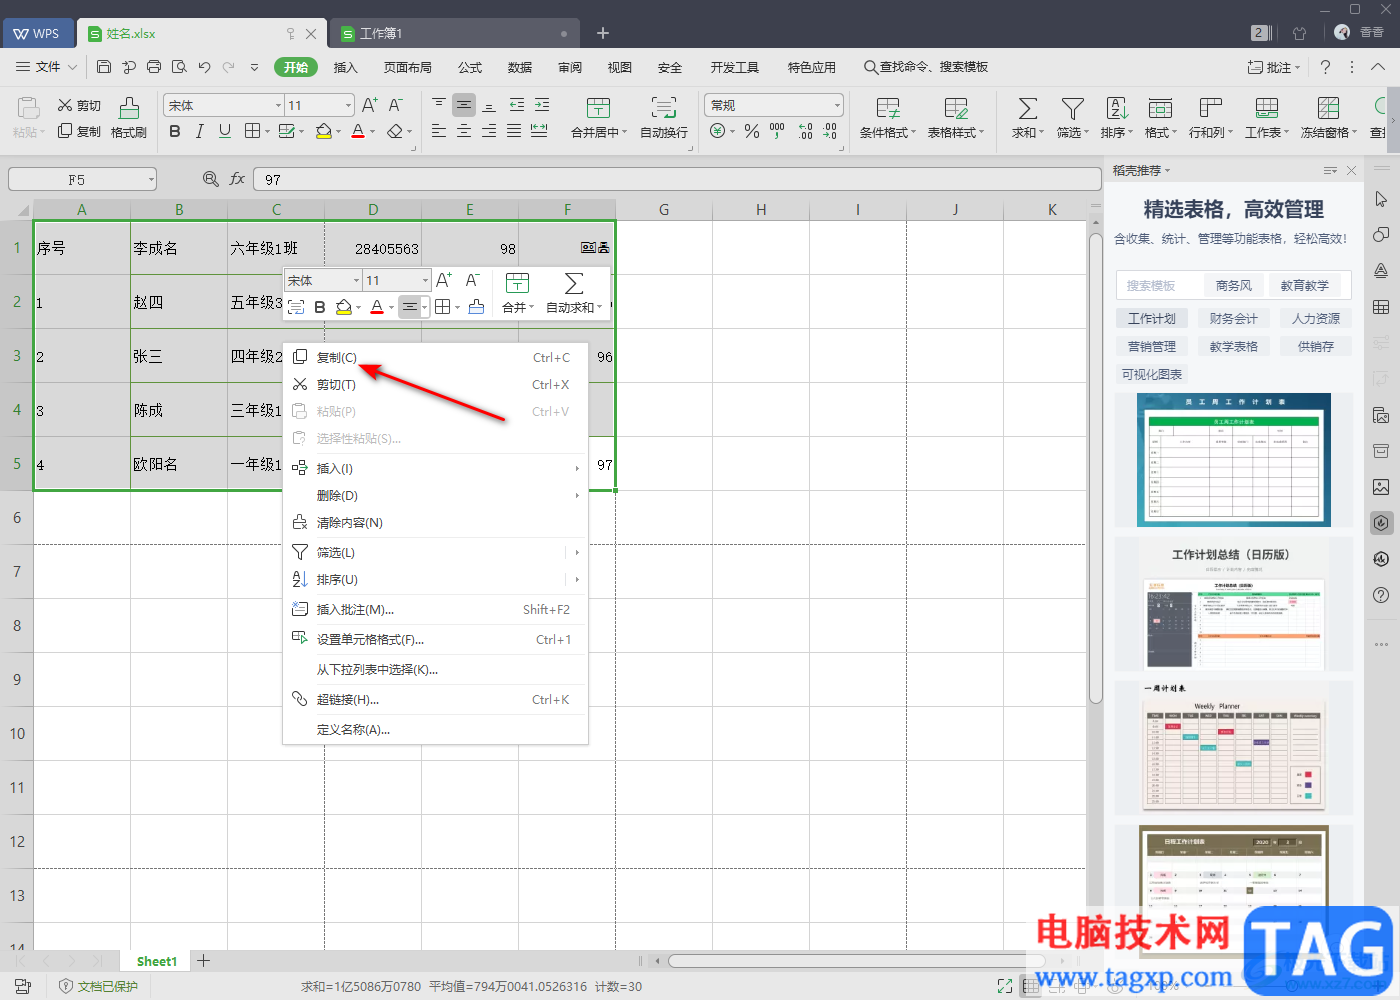Viewport: 1400px width, 1000px height.
Task: Click the 工作计划 template category button
Action: 1152,318
